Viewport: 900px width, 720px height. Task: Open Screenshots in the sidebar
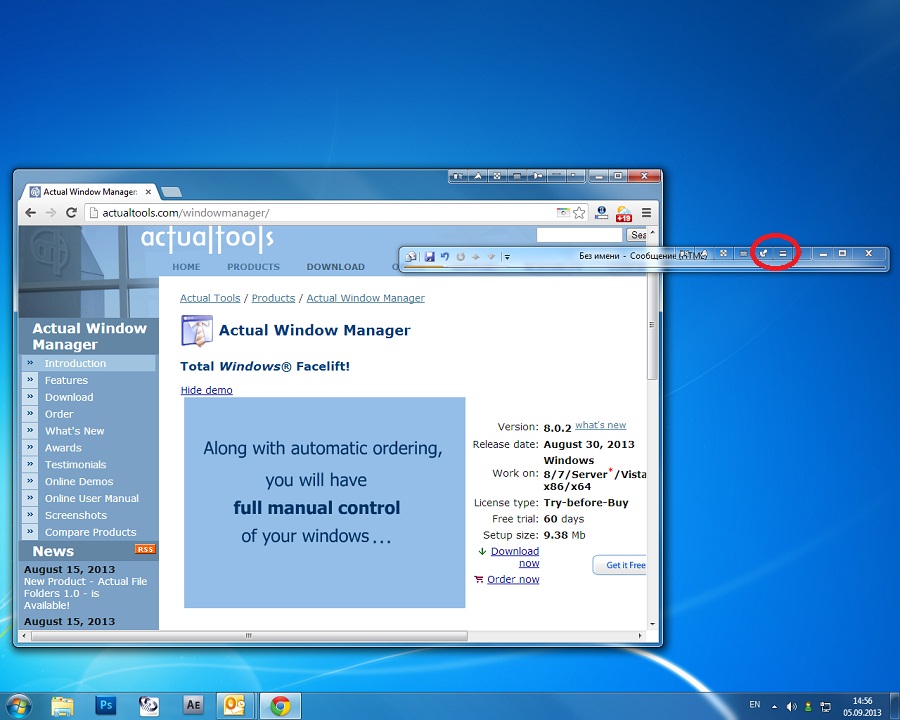pos(76,516)
